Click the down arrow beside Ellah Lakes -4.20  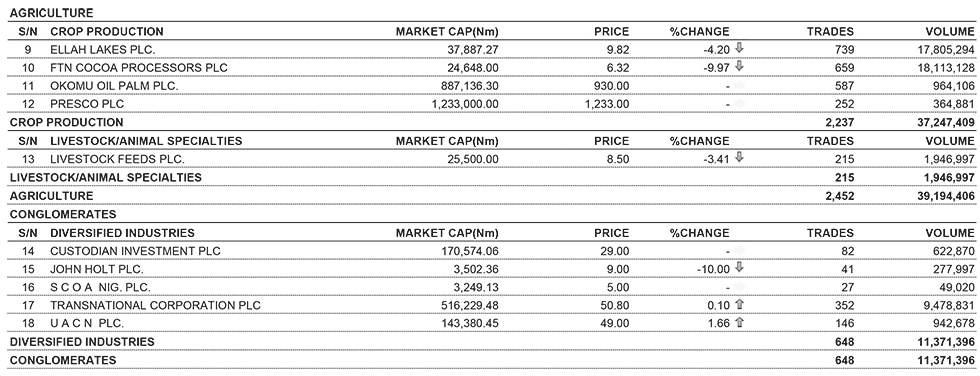click(x=739, y=49)
